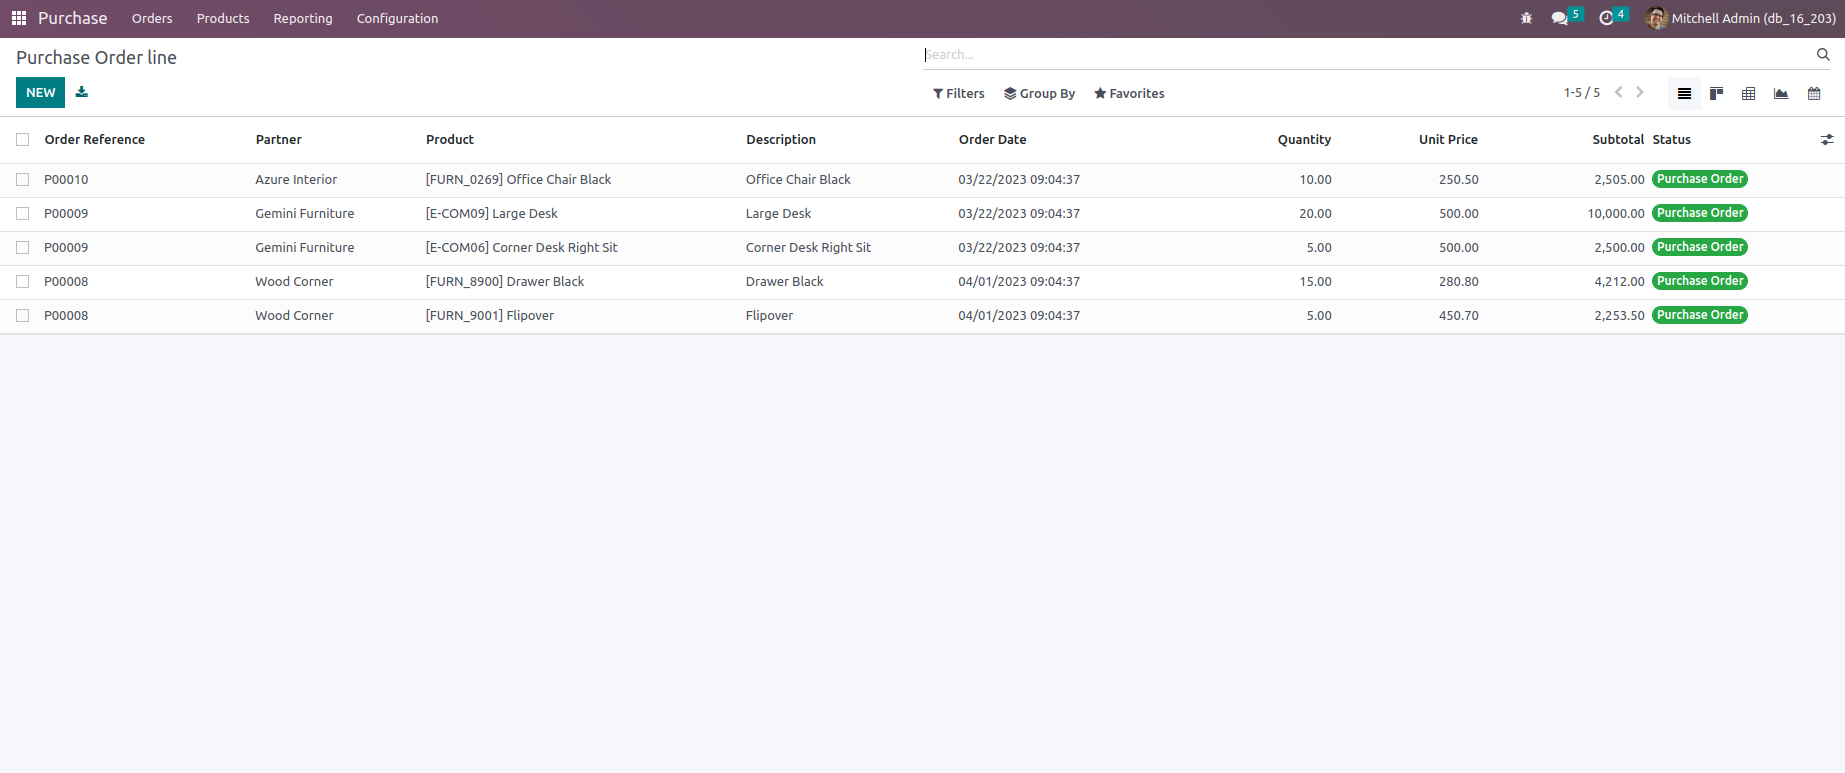Go to previous page of records
The image size is (1845, 773).
[x=1619, y=92]
